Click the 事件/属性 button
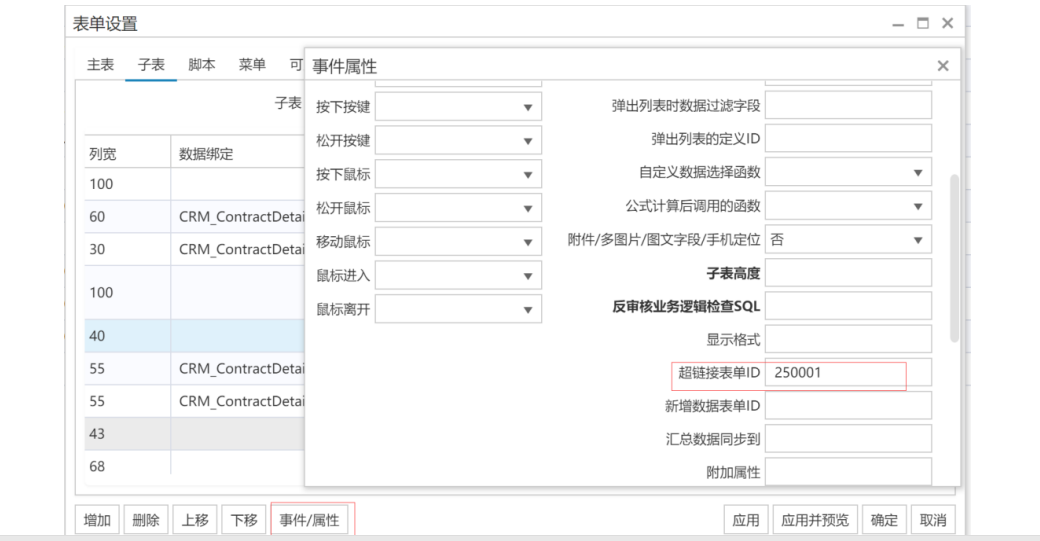This screenshot has height=541, width=1040. 311,520
